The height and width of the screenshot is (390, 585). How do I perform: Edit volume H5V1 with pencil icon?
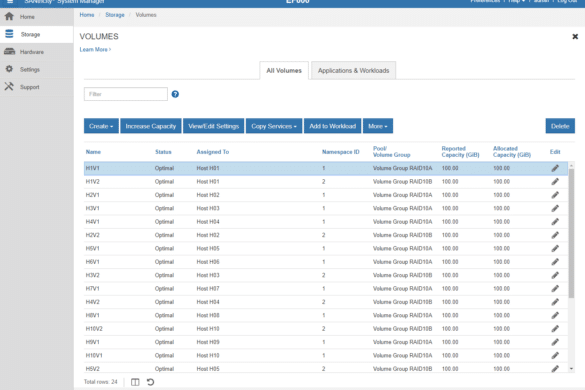pos(555,249)
